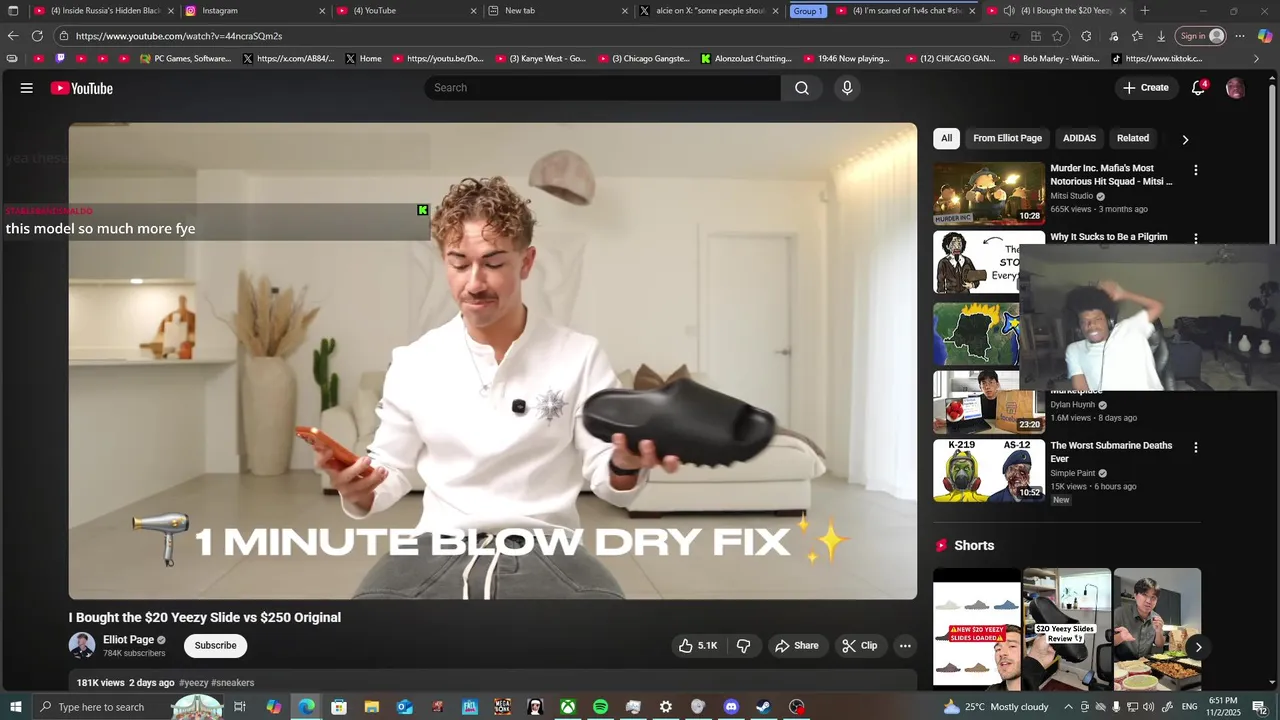Switch to the Instagram browser tab
Image resolution: width=1280 pixels, height=720 pixels.
[255, 11]
